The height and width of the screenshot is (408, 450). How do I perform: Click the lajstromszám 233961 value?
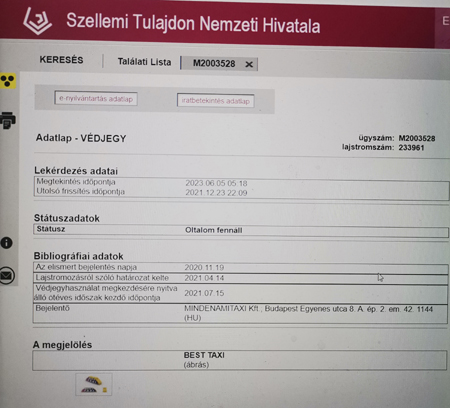click(411, 148)
